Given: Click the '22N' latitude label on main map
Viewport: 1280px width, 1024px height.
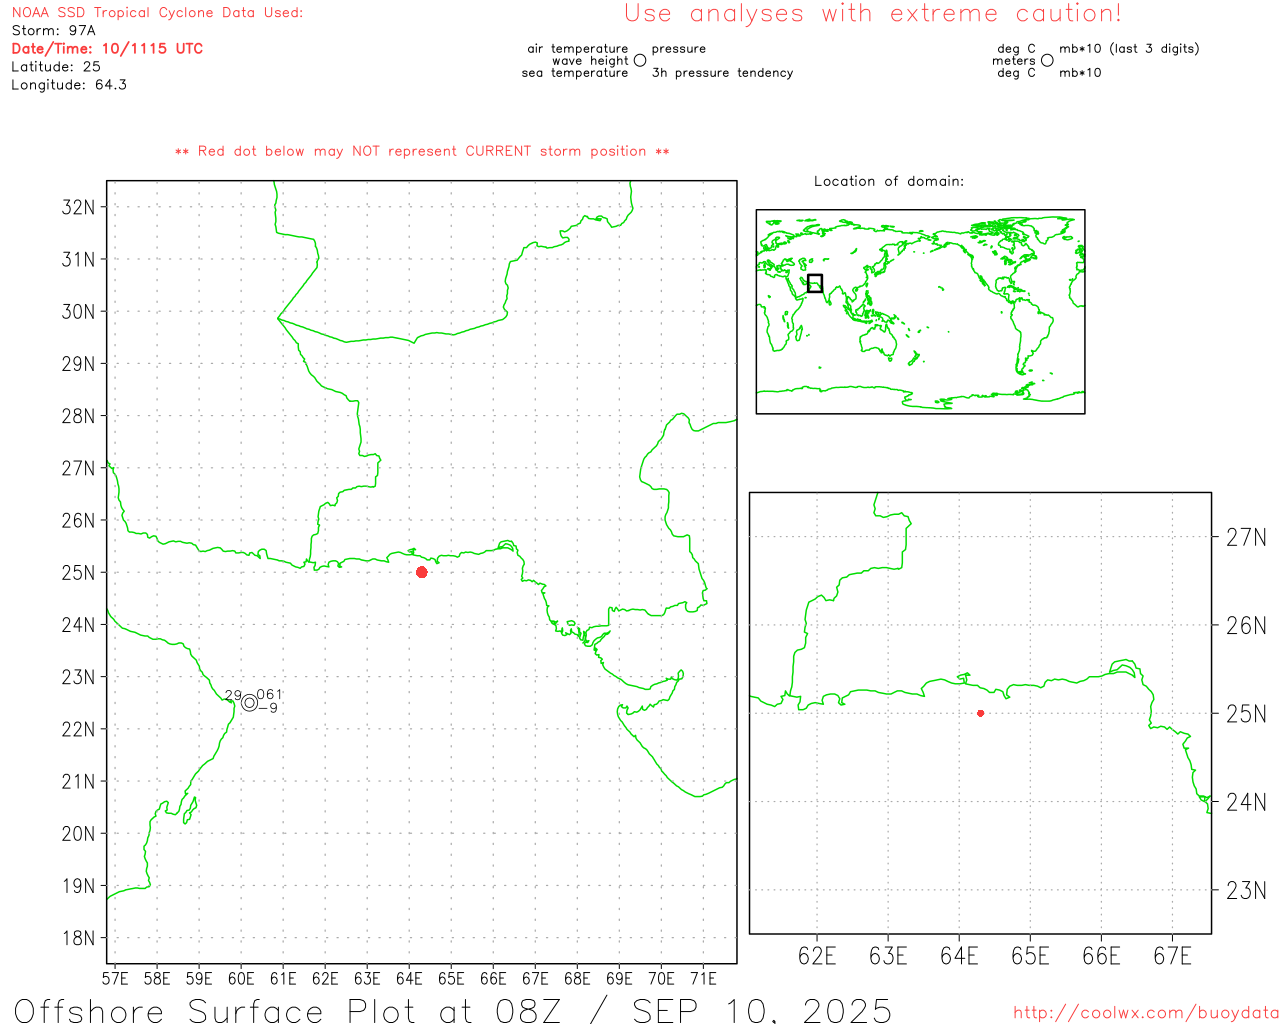Looking at the screenshot, I should pos(78,729).
